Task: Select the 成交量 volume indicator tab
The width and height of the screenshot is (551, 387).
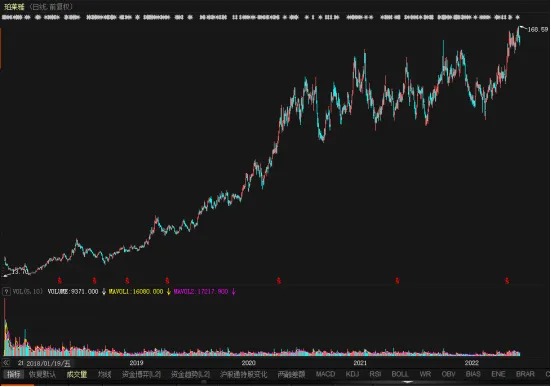Action: pyautogui.click(x=77, y=374)
